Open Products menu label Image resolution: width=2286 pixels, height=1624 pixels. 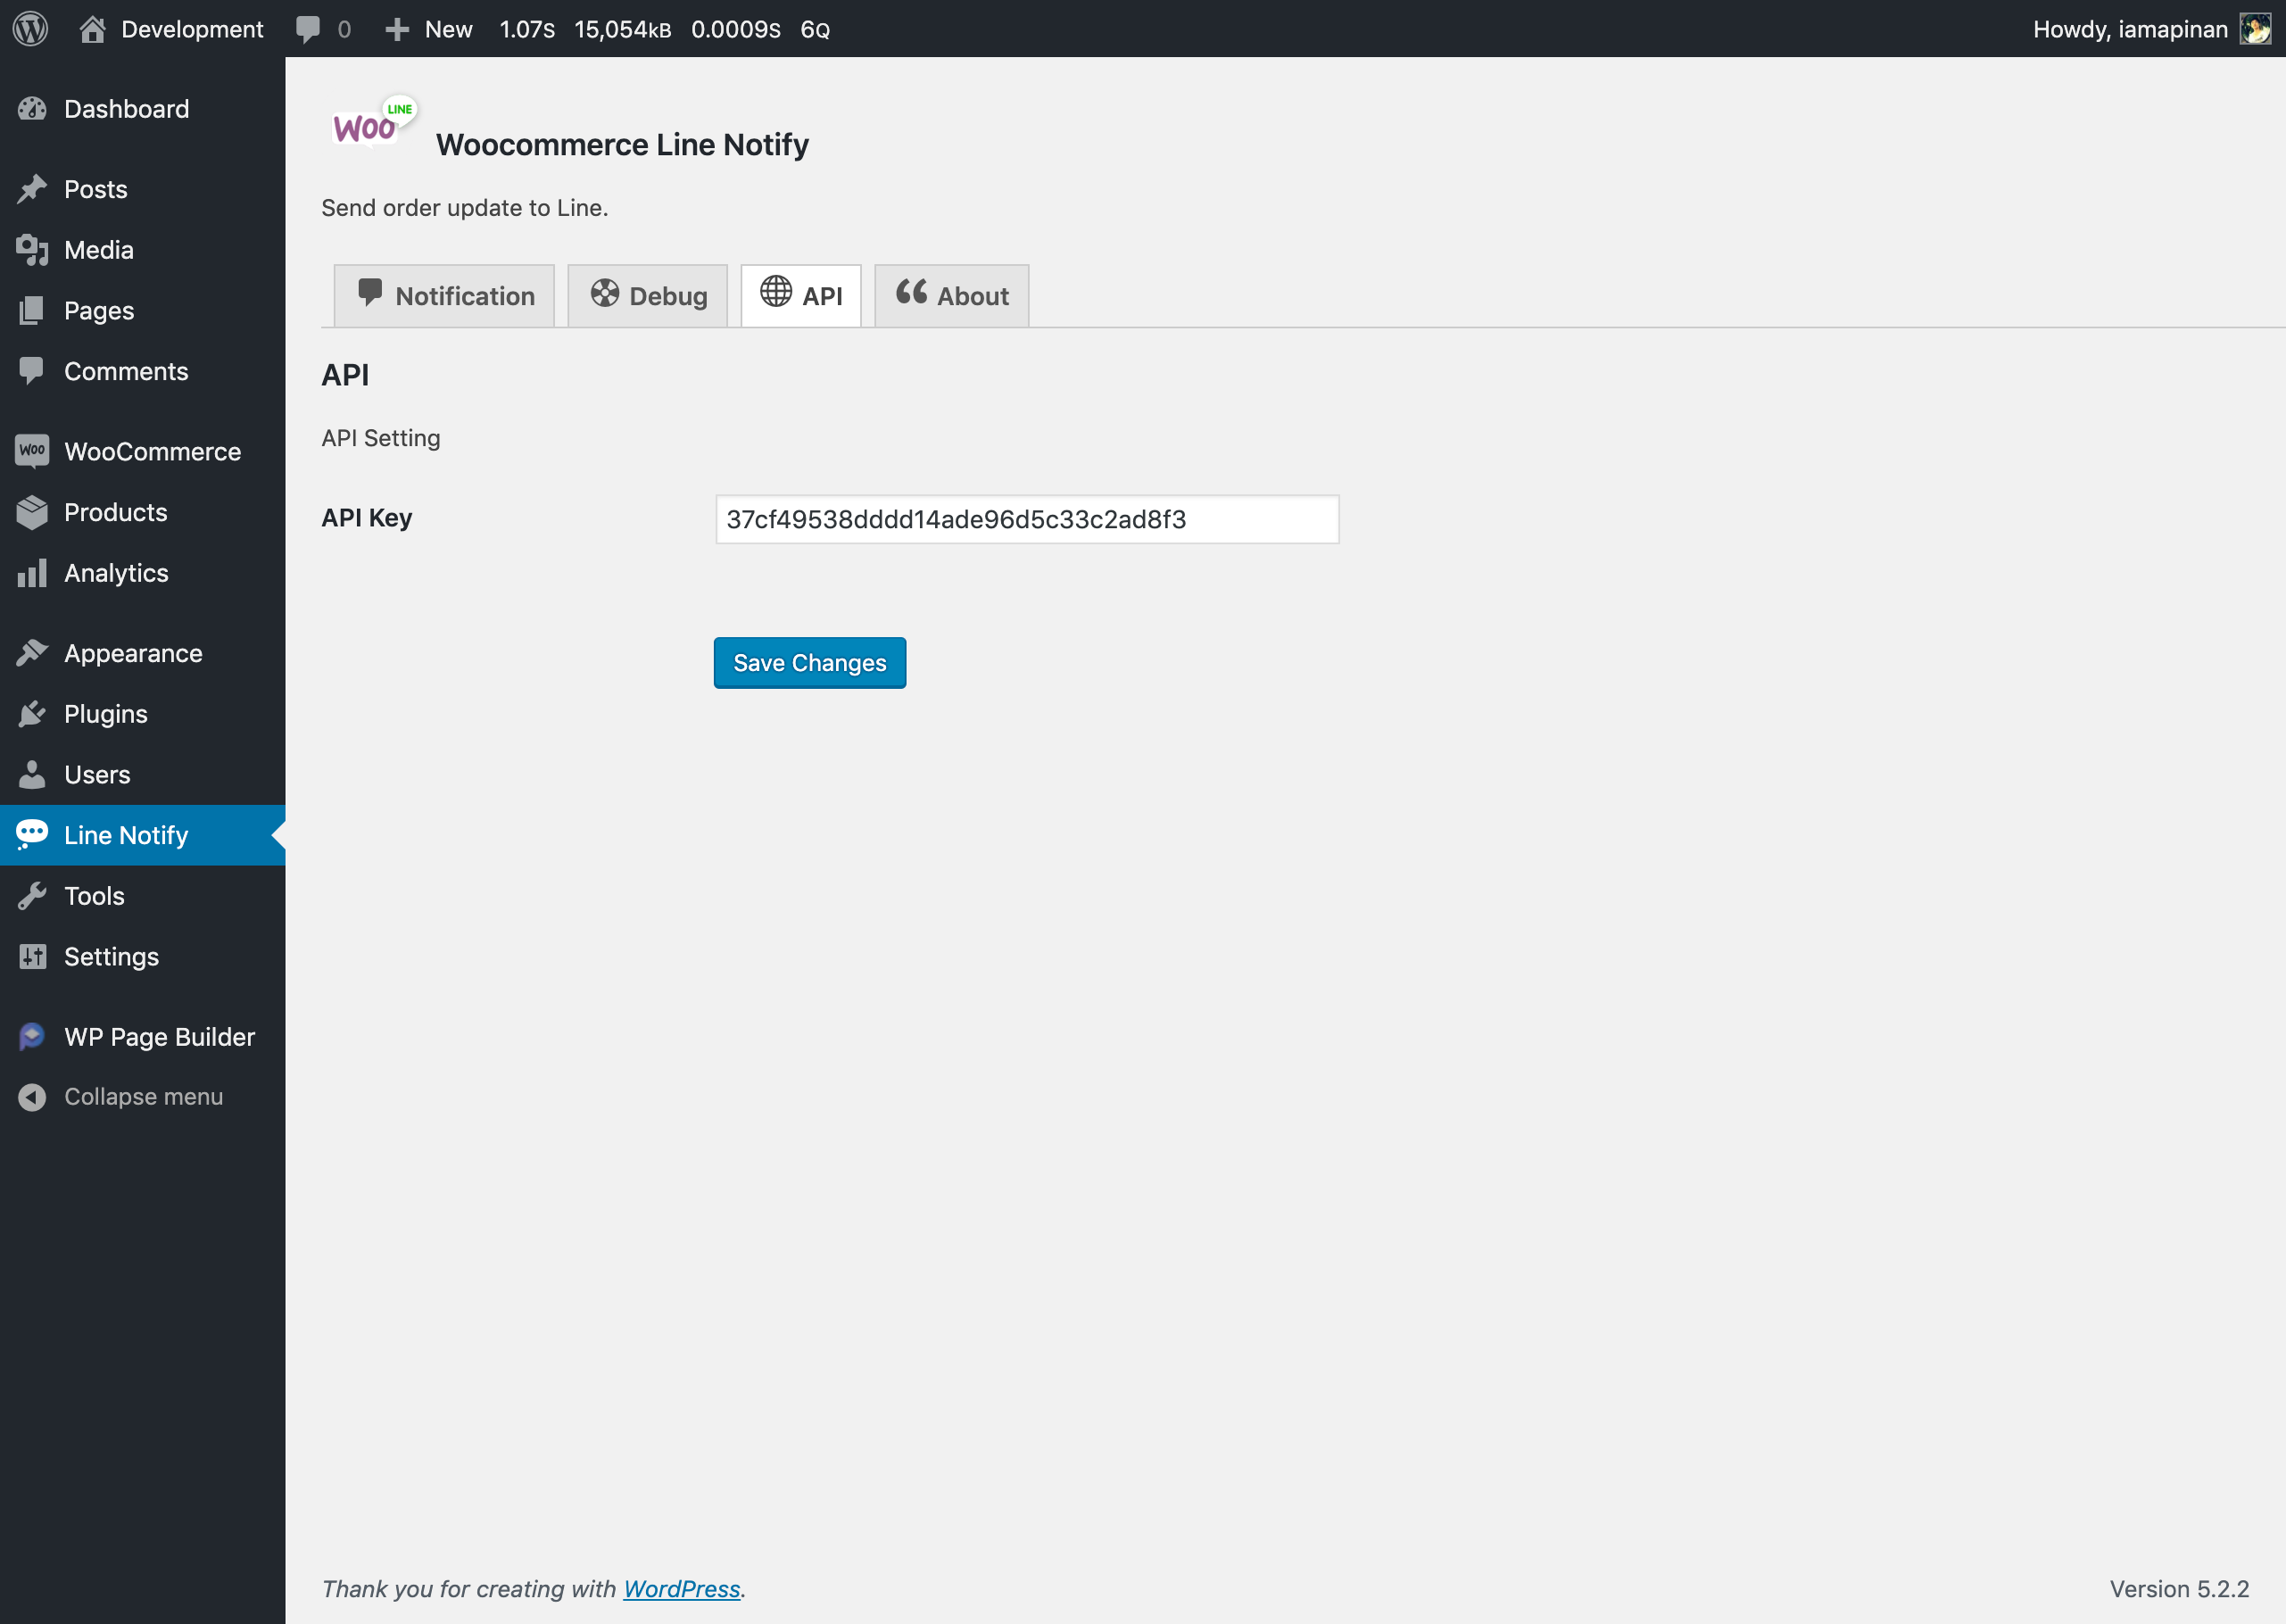pos(116,512)
